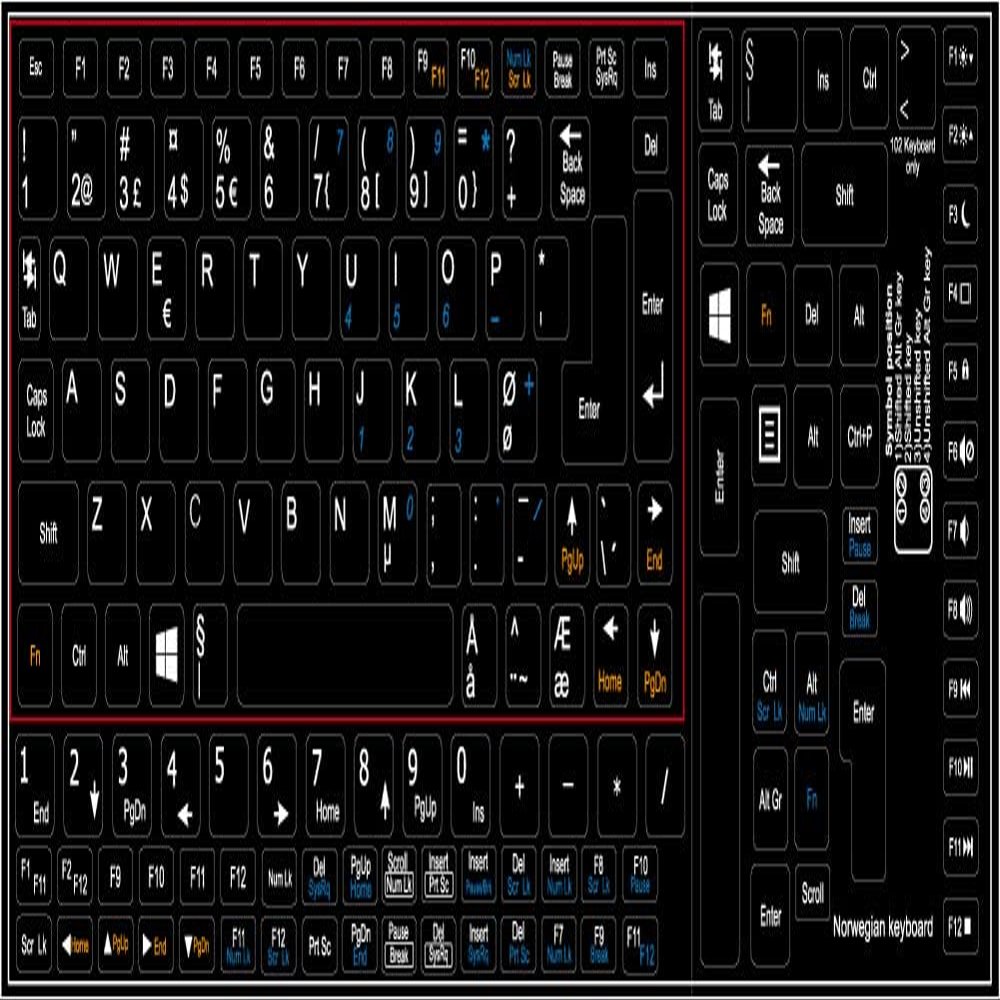The image size is (1000, 1000).
Task: Select the F11 next track key
Action: pos(960,846)
